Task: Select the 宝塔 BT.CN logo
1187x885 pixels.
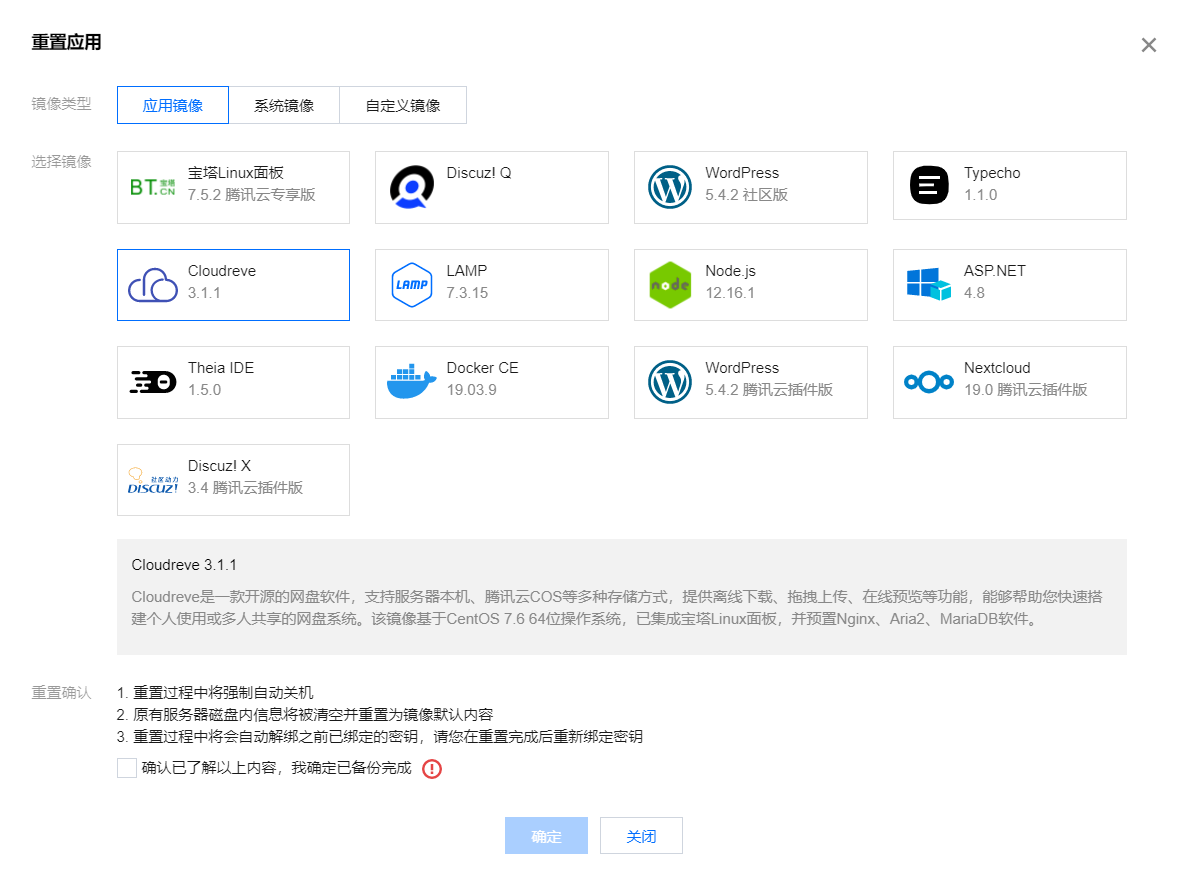Action: tap(152, 187)
